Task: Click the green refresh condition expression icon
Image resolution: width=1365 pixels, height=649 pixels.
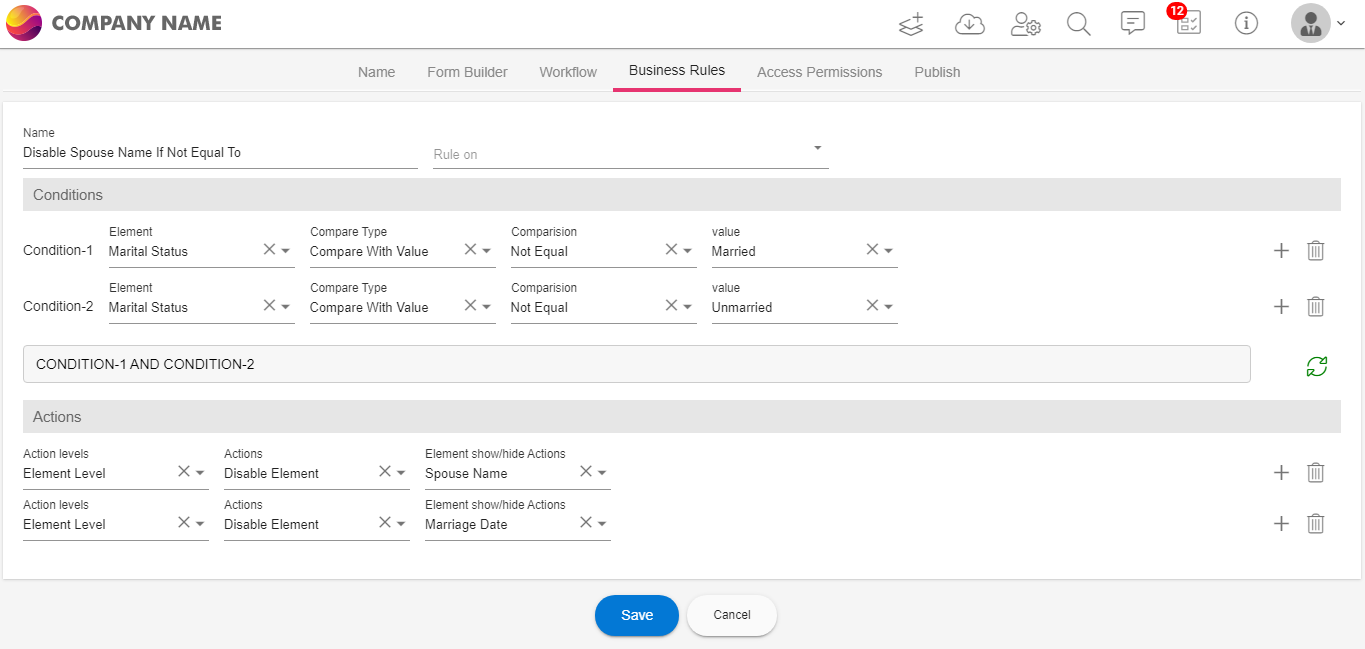Action: click(1316, 366)
